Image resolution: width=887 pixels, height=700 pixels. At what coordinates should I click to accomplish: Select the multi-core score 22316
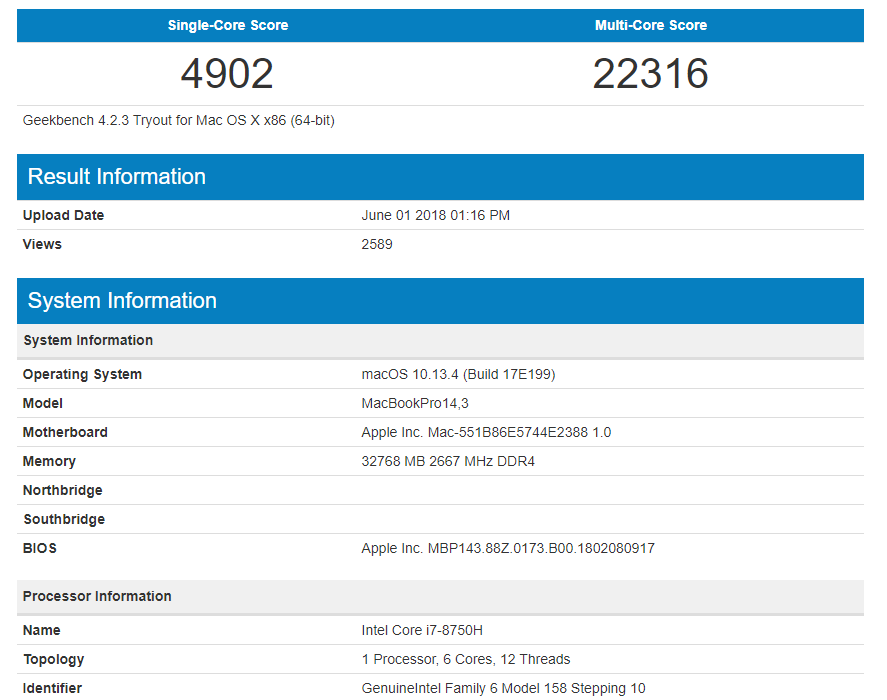pos(651,72)
